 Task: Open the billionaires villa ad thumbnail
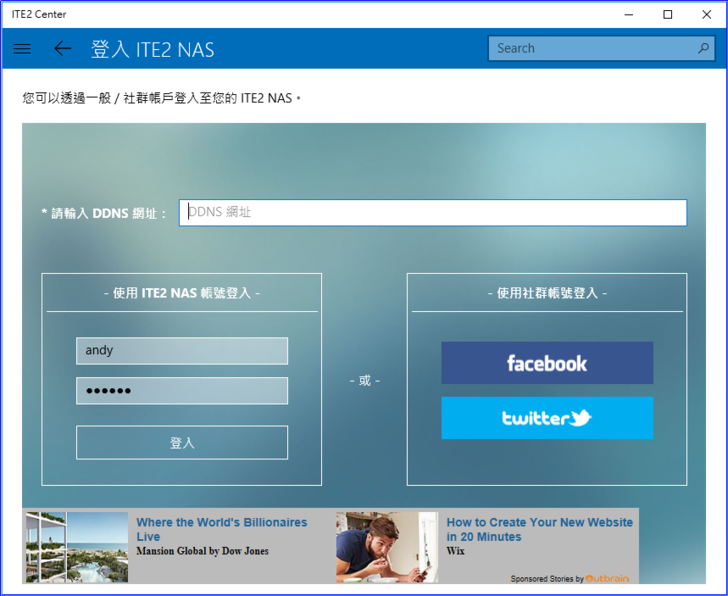(x=77, y=547)
